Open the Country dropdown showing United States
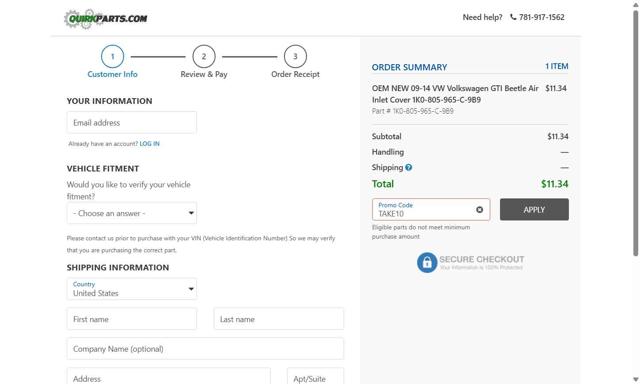This screenshot has height=384, width=640. point(132,289)
